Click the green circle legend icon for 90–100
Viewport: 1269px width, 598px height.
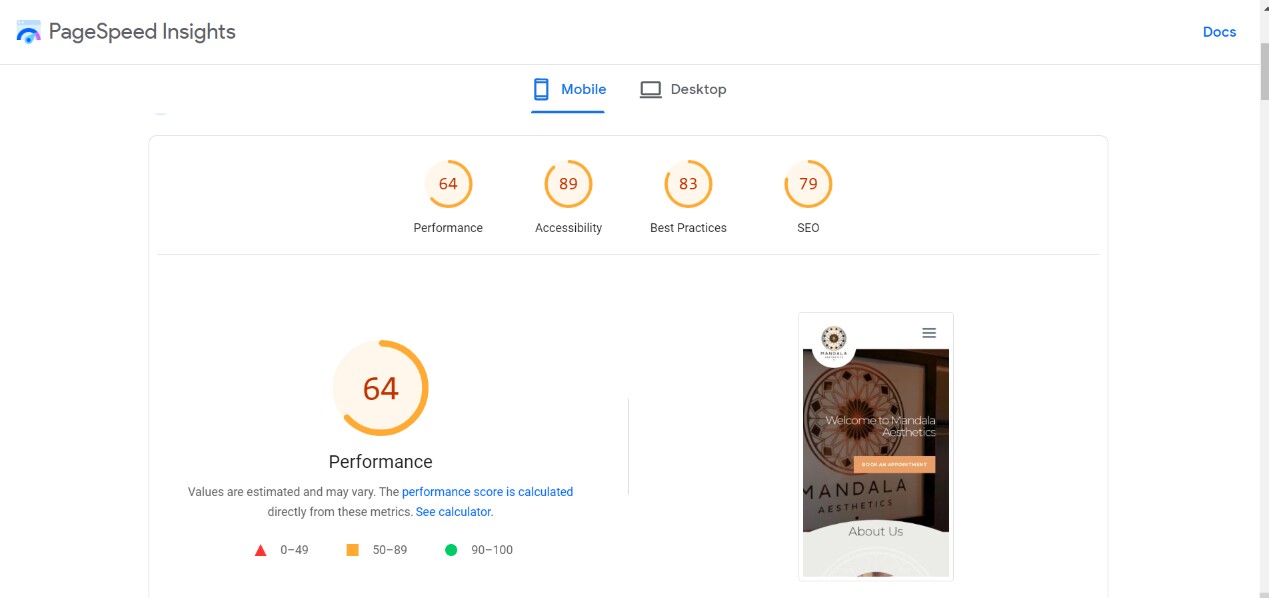[x=451, y=549]
